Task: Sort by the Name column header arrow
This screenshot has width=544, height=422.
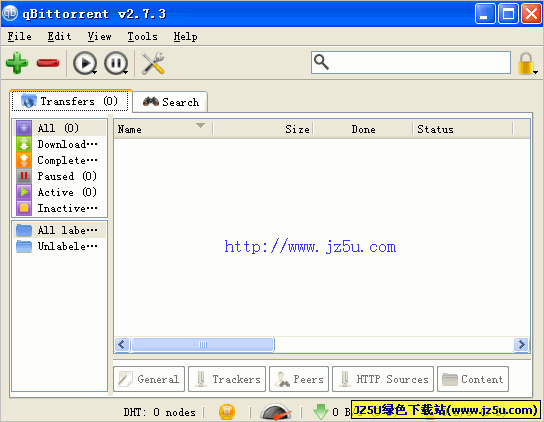Action: pos(200,125)
